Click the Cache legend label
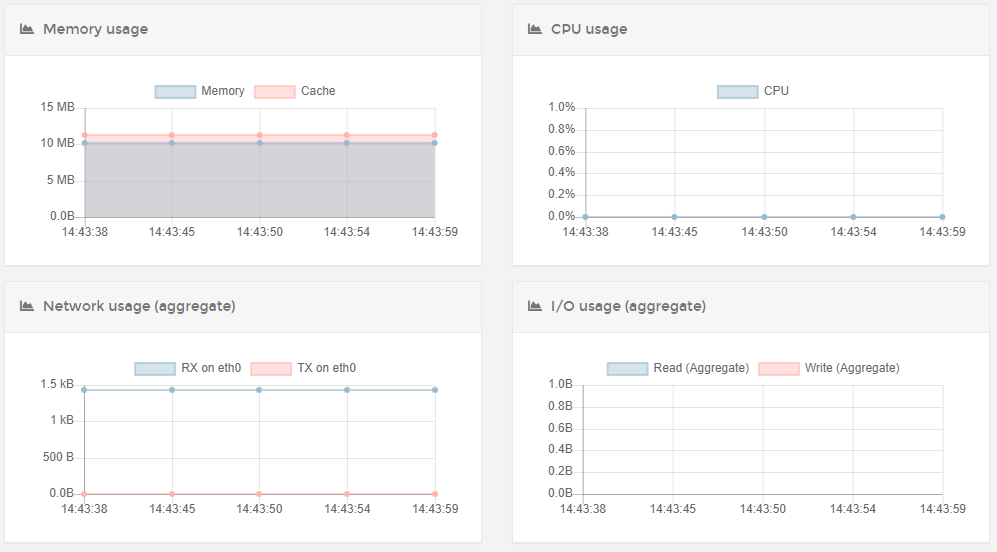Viewport: 997px width, 552px height. pos(318,91)
